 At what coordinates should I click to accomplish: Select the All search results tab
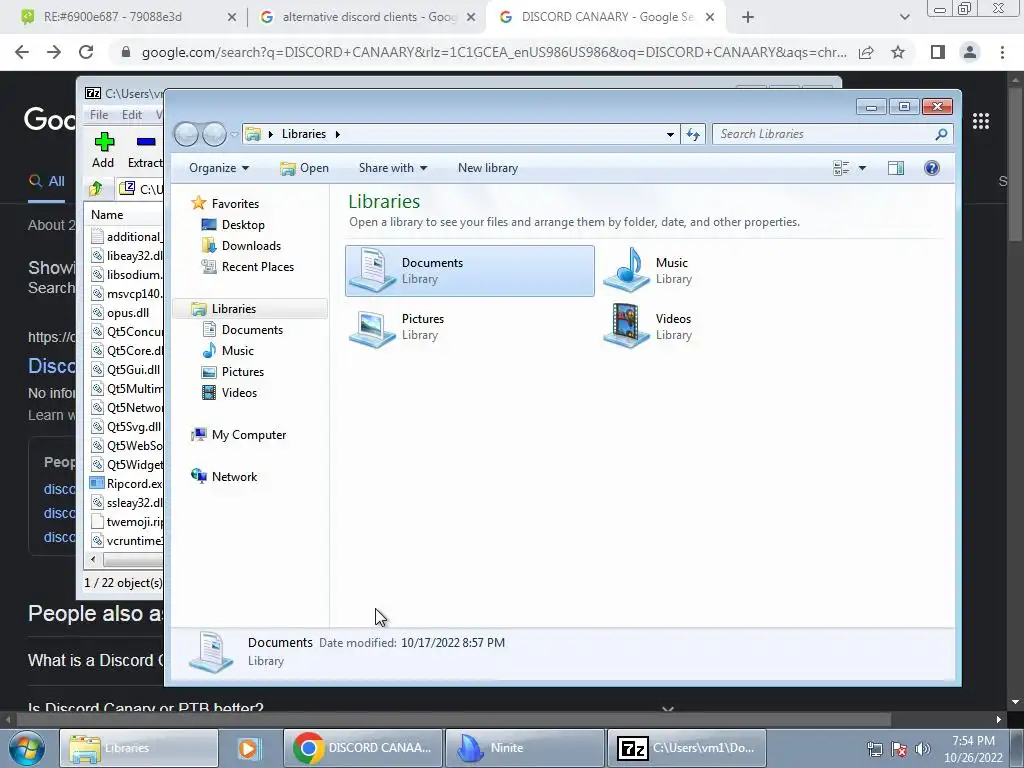(47, 182)
